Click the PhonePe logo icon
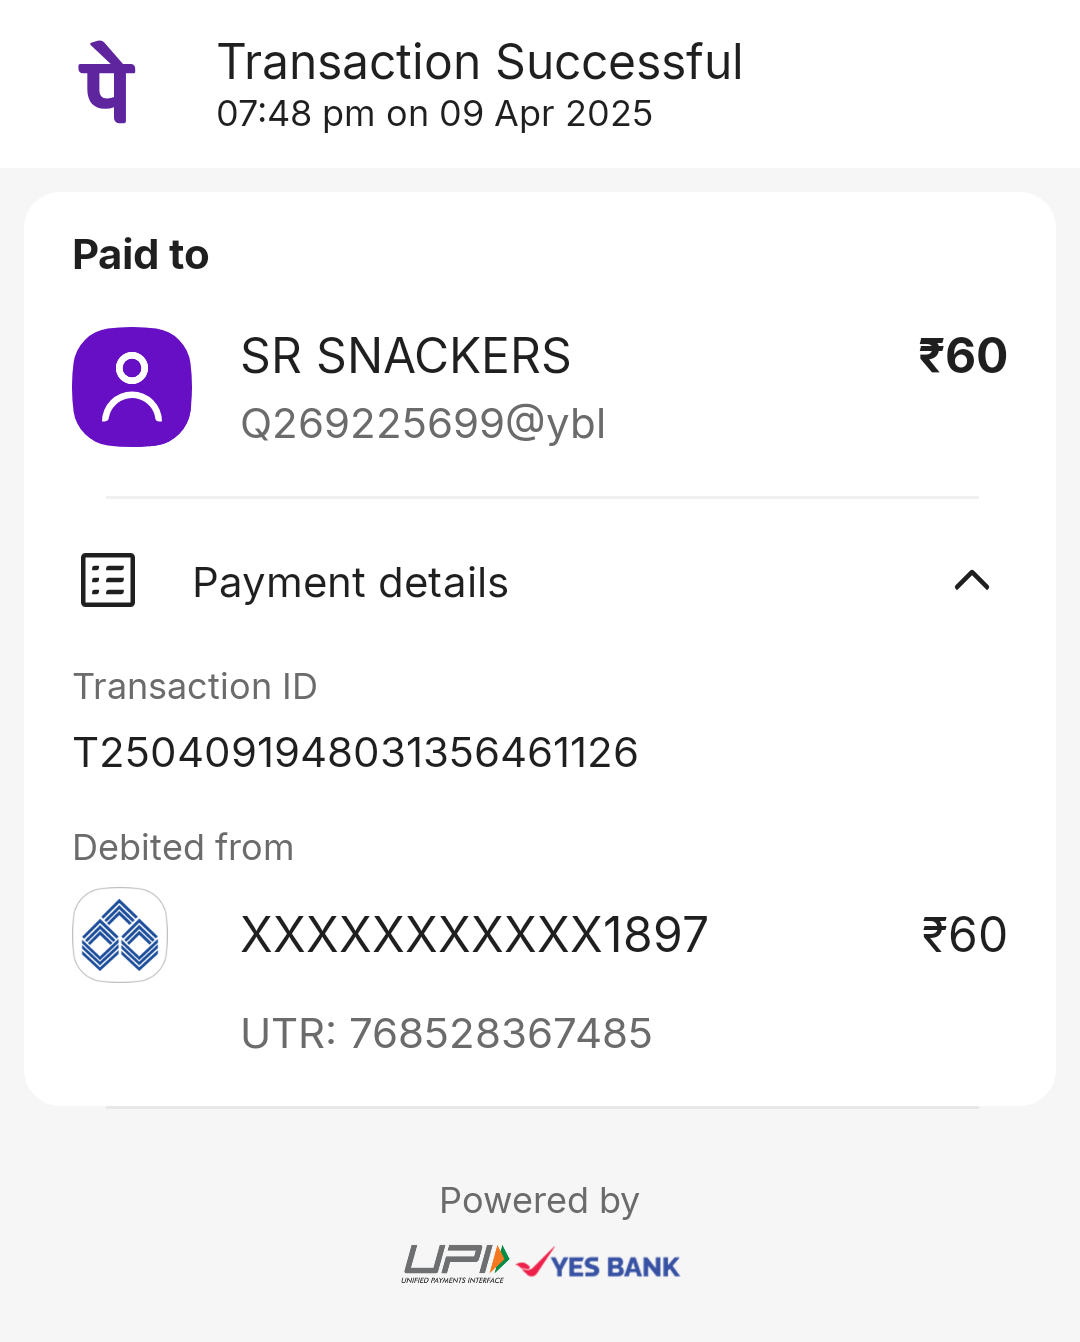This screenshot has height=1342, width=1080. (107, 82)
